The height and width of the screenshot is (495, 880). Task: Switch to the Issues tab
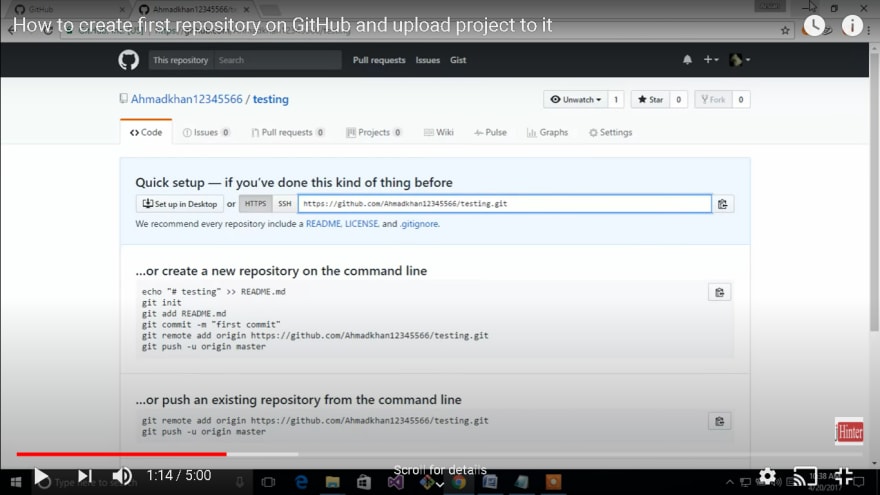click(206, 132)
